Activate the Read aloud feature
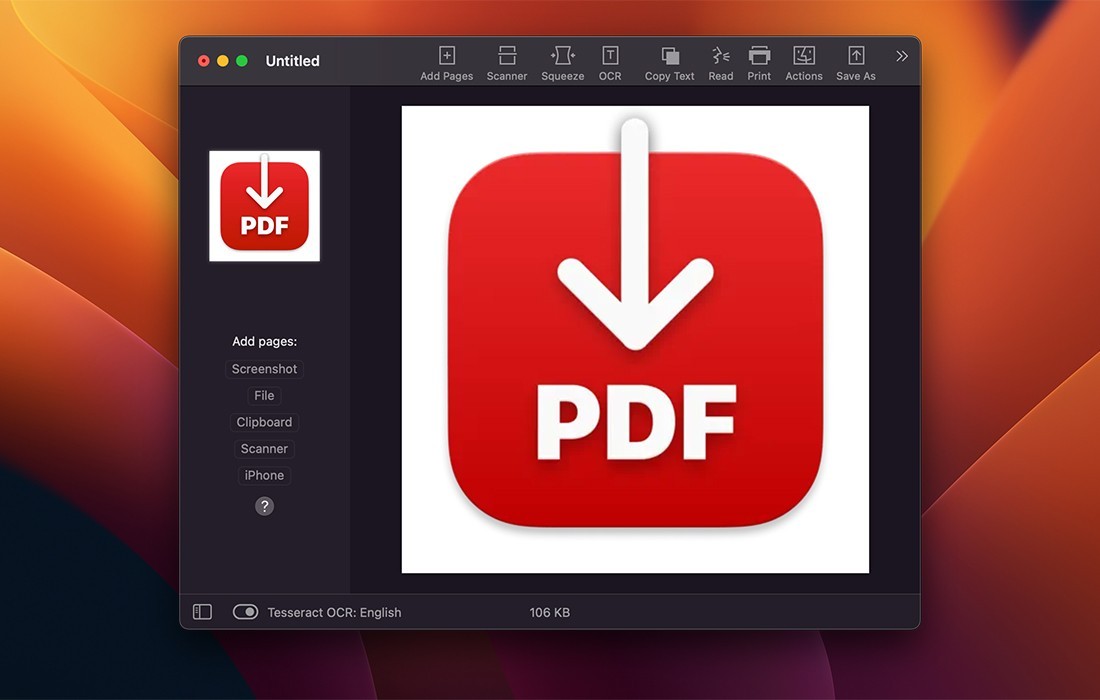Screen dimensions: 1100x700 click(720, 62)
